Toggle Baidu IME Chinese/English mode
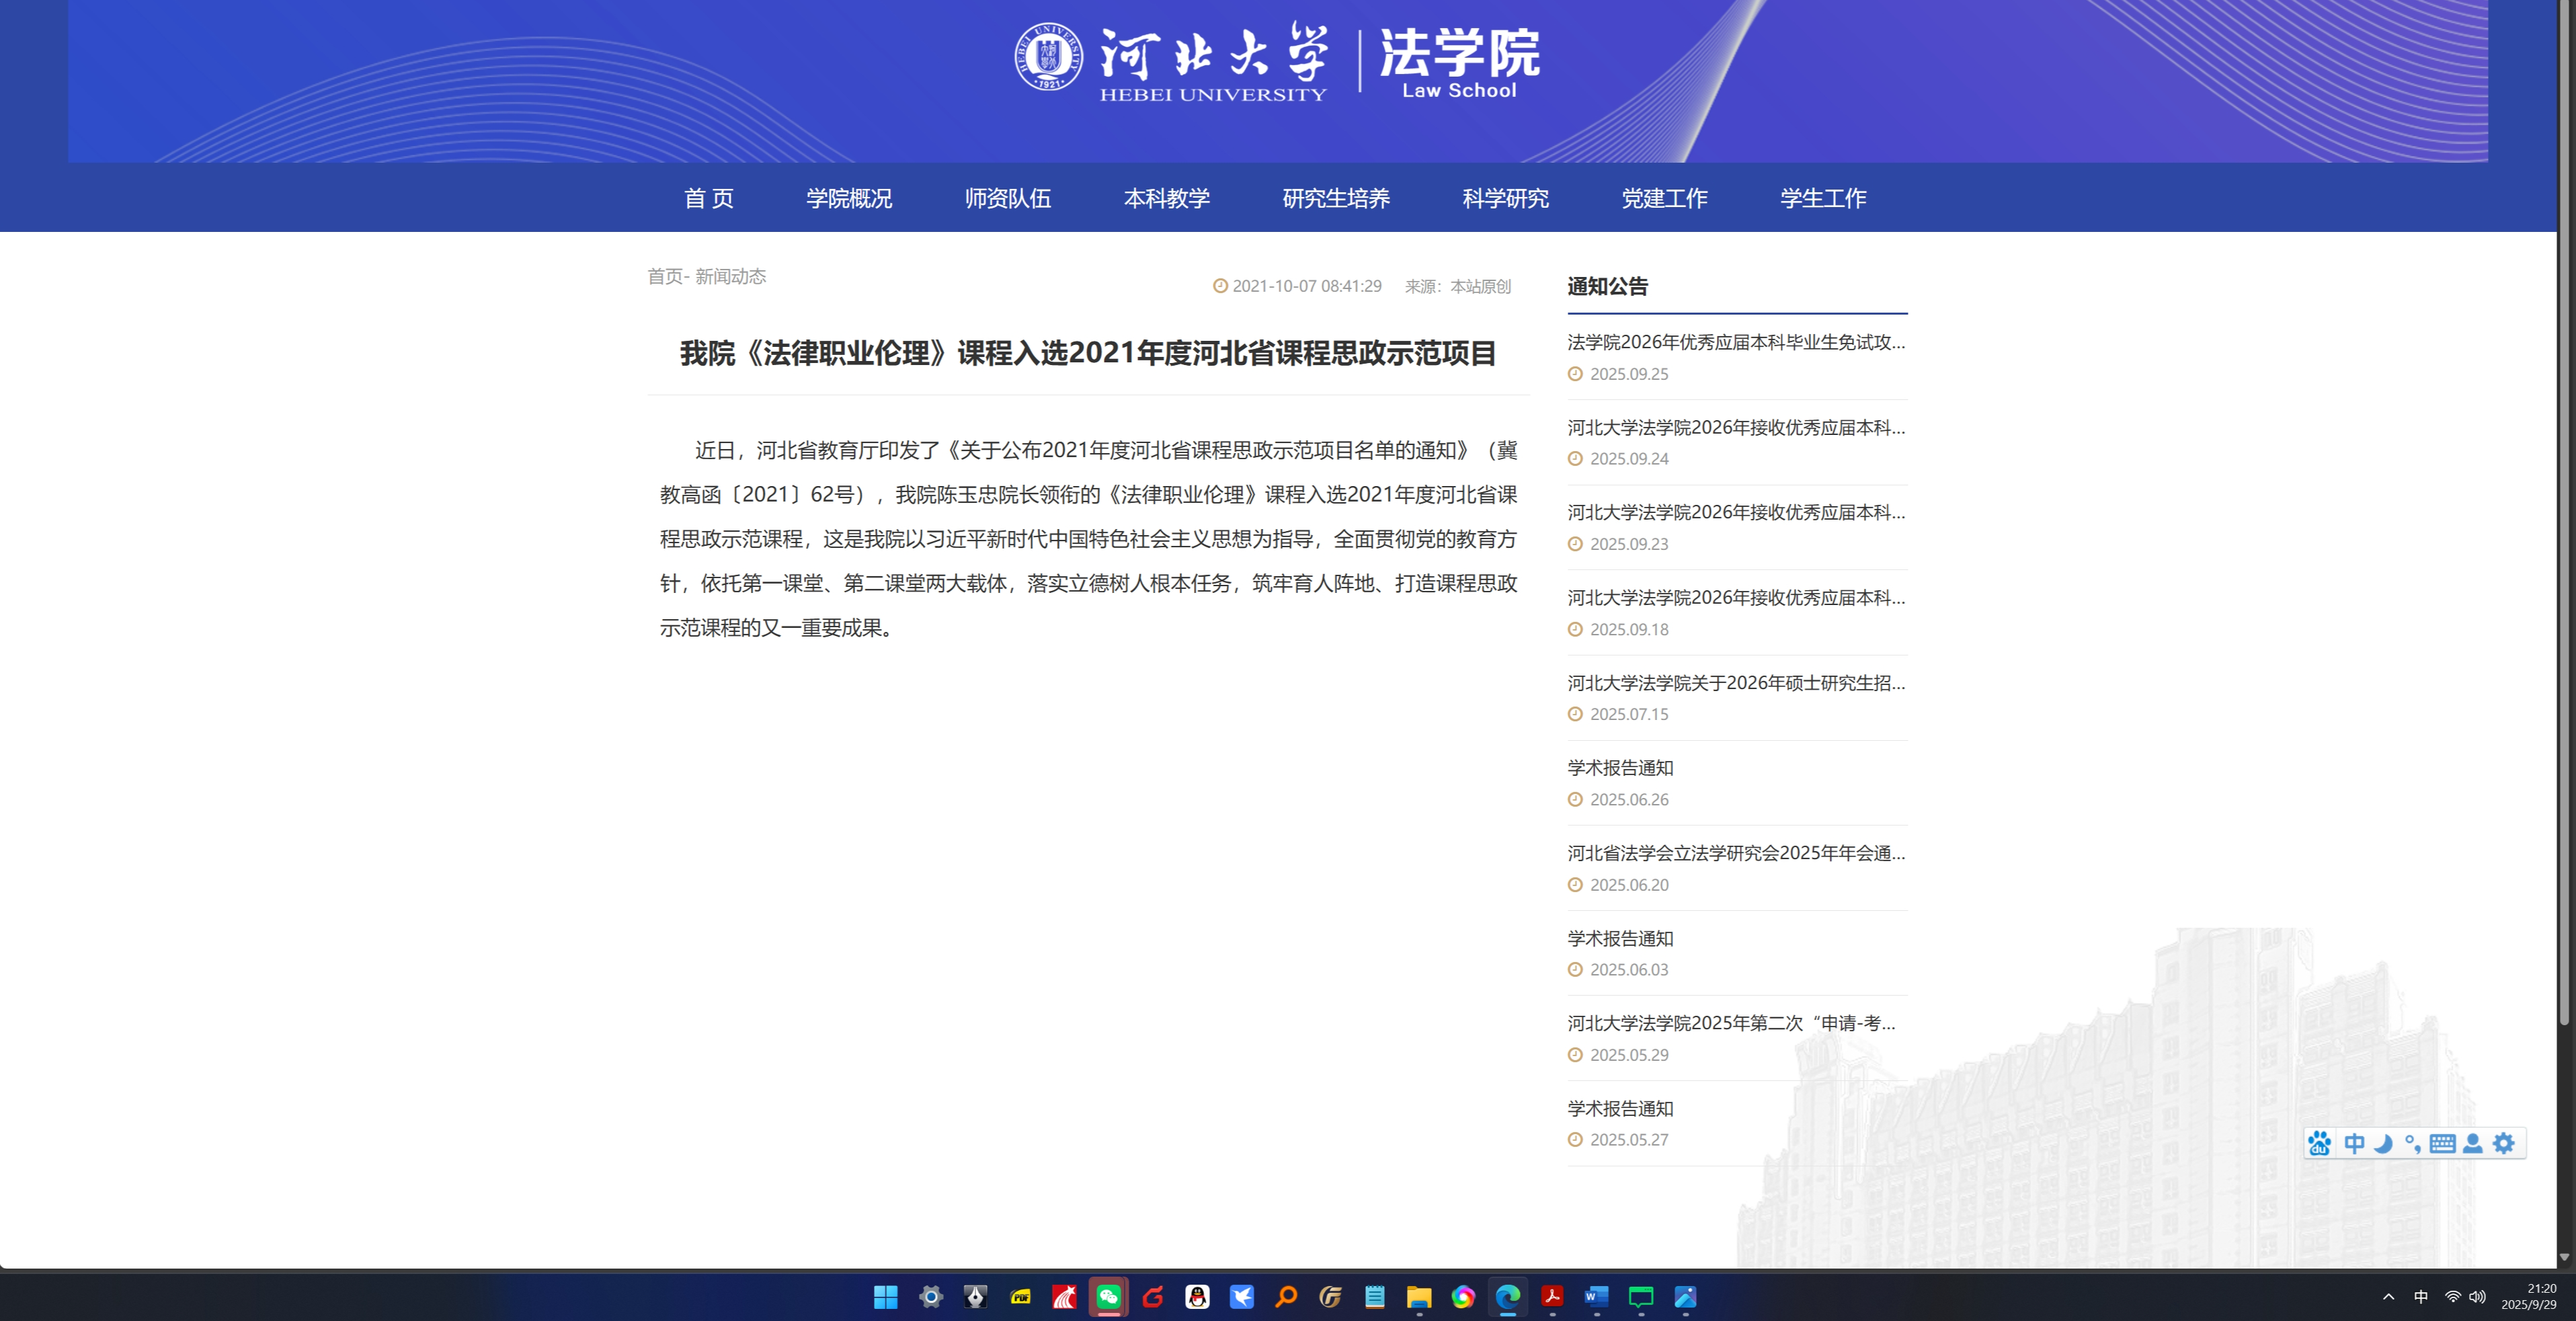 tap(2354, 1143)
